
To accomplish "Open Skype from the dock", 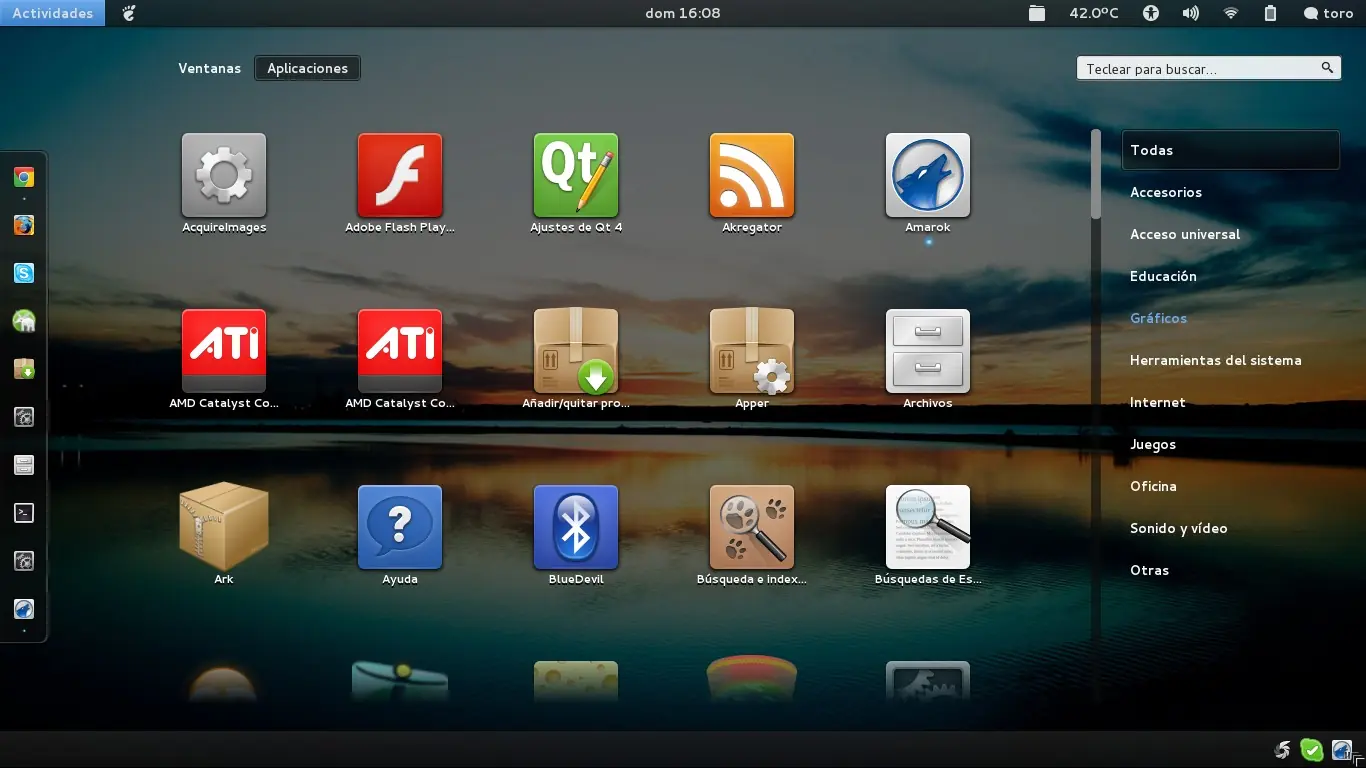I will coord(24,273).
